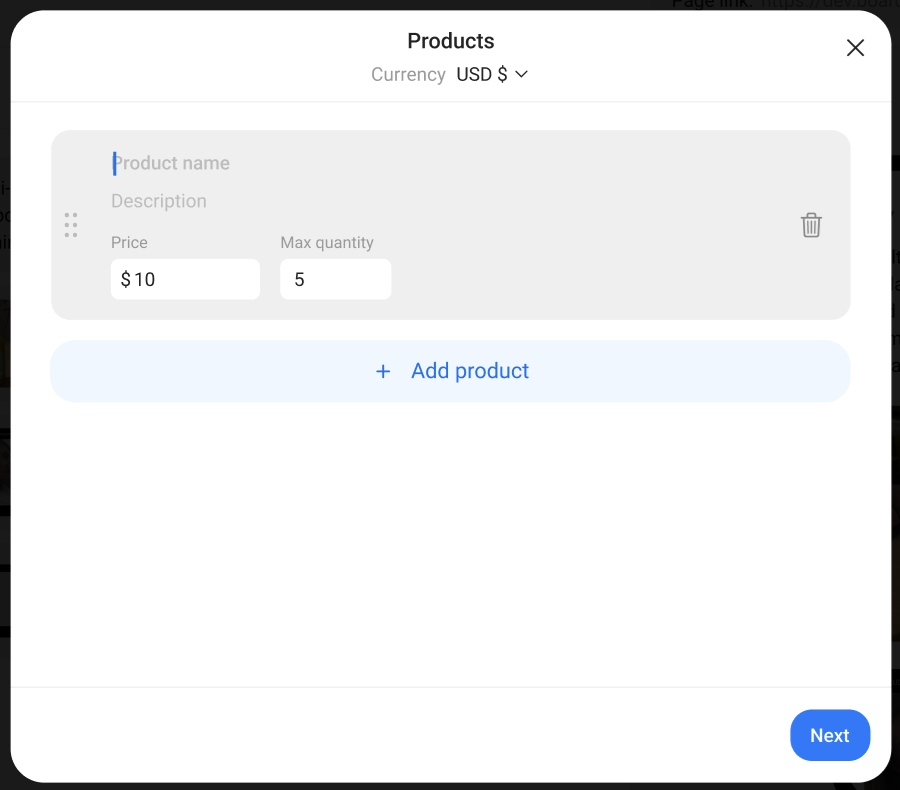The height and width of the screenshot is (790, 900).
Task: Click the plus icon beside Add product
Action: coord(383,371)
